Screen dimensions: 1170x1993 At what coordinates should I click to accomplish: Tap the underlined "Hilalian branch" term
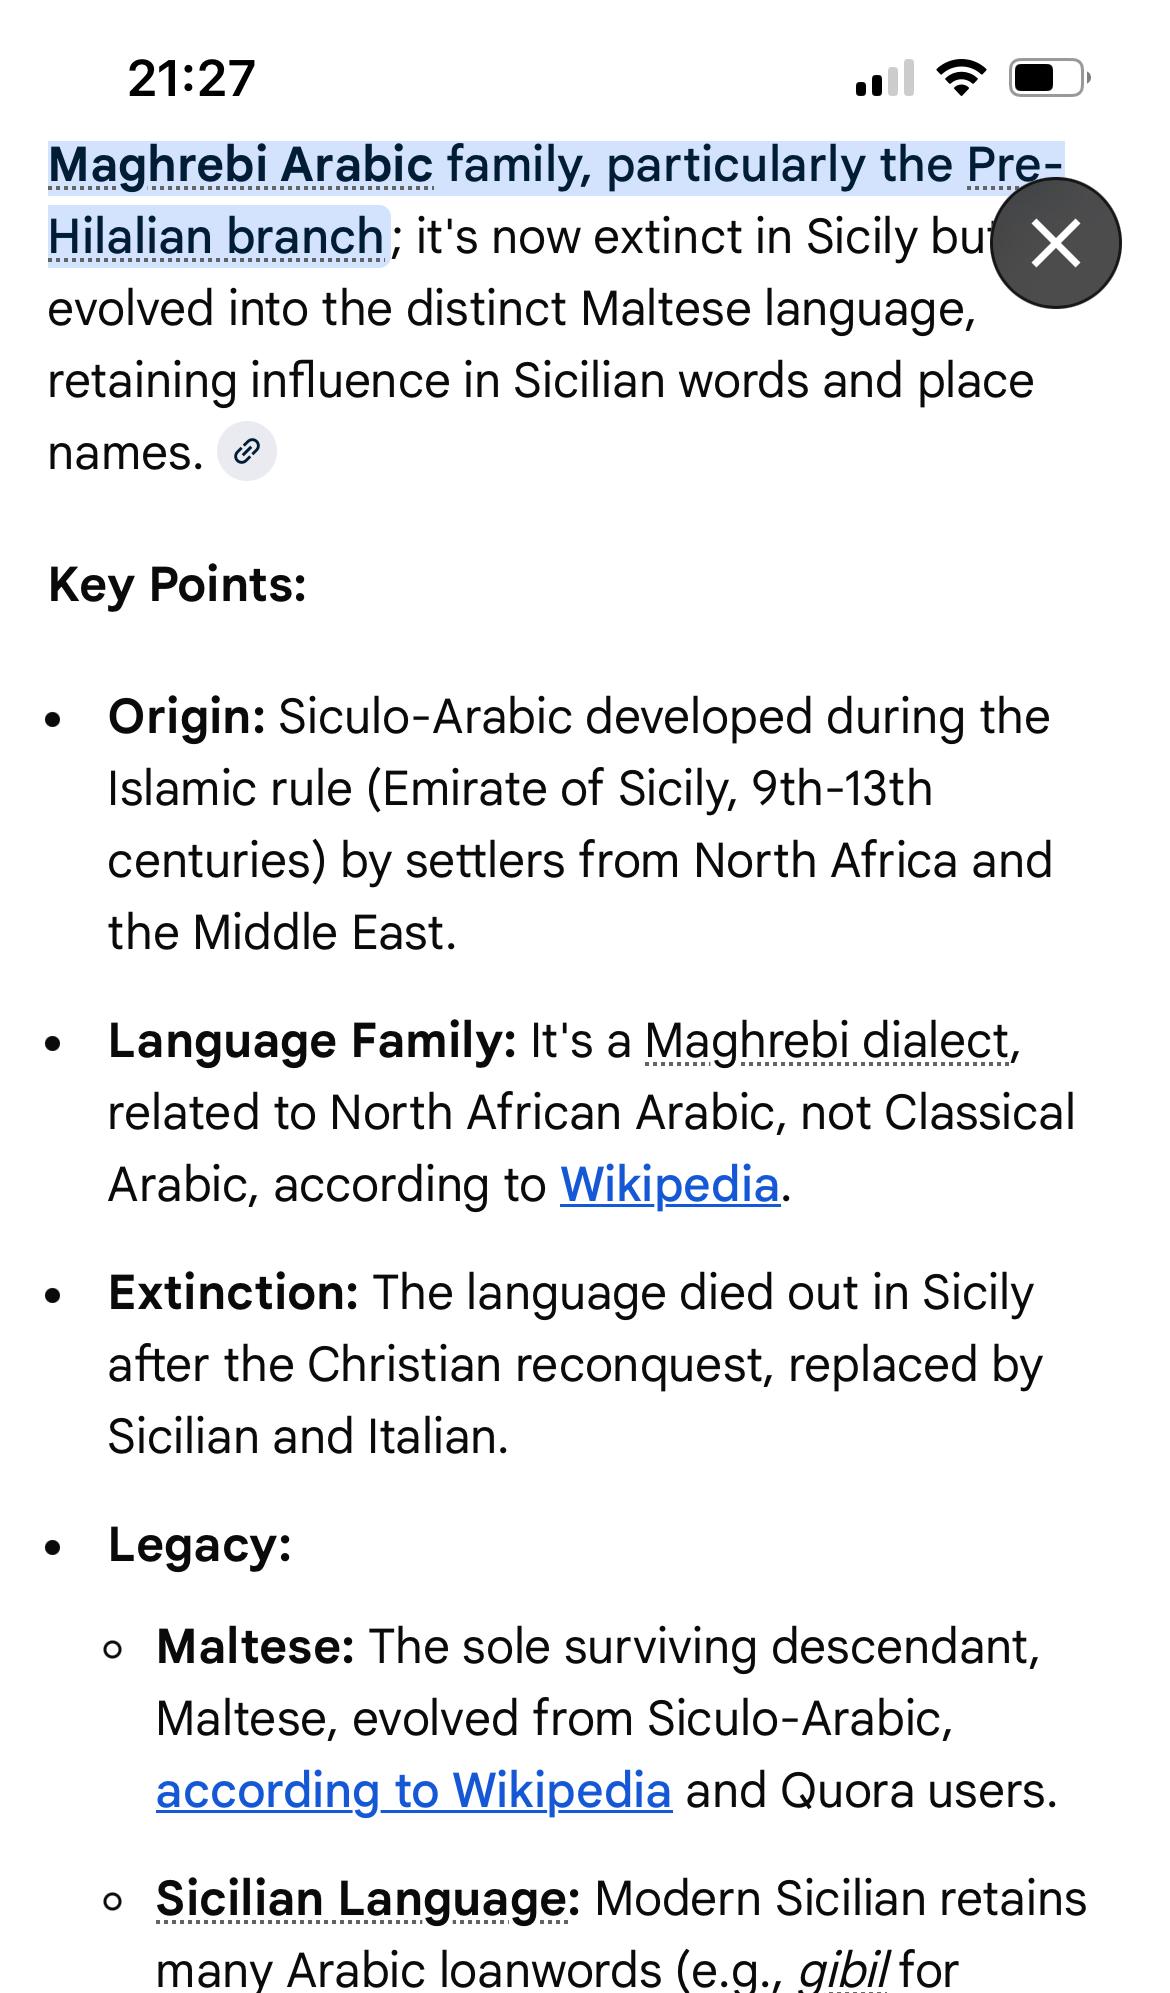(216, 238)
